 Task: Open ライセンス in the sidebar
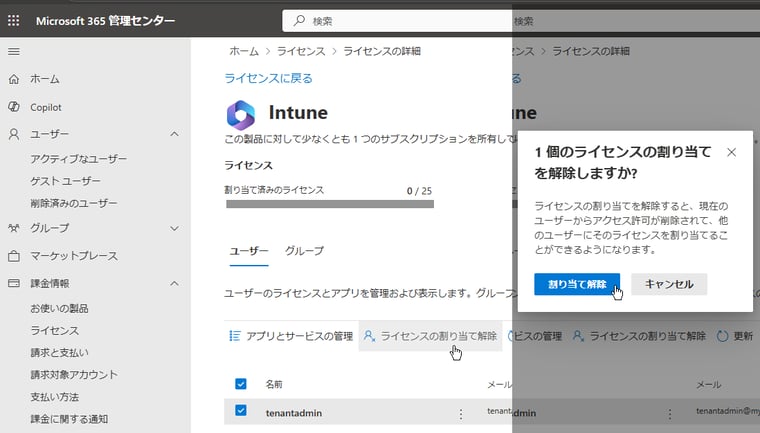(x=54, y=331)
